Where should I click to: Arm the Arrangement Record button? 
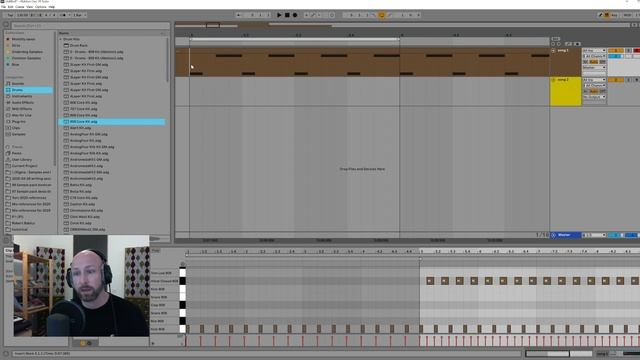(x=295, y=15)
